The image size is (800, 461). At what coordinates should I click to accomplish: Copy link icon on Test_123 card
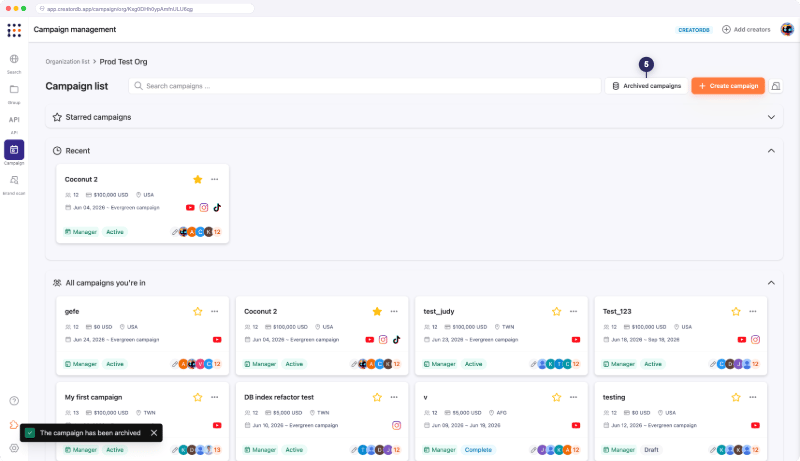[713, 364]
